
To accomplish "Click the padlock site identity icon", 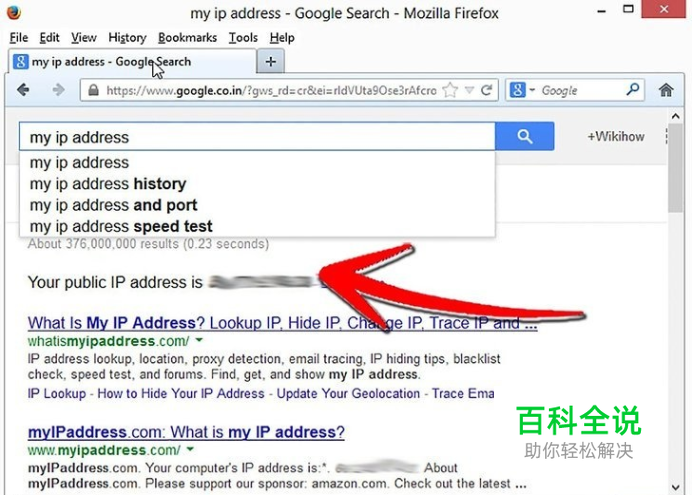I will tap(93, 90).
